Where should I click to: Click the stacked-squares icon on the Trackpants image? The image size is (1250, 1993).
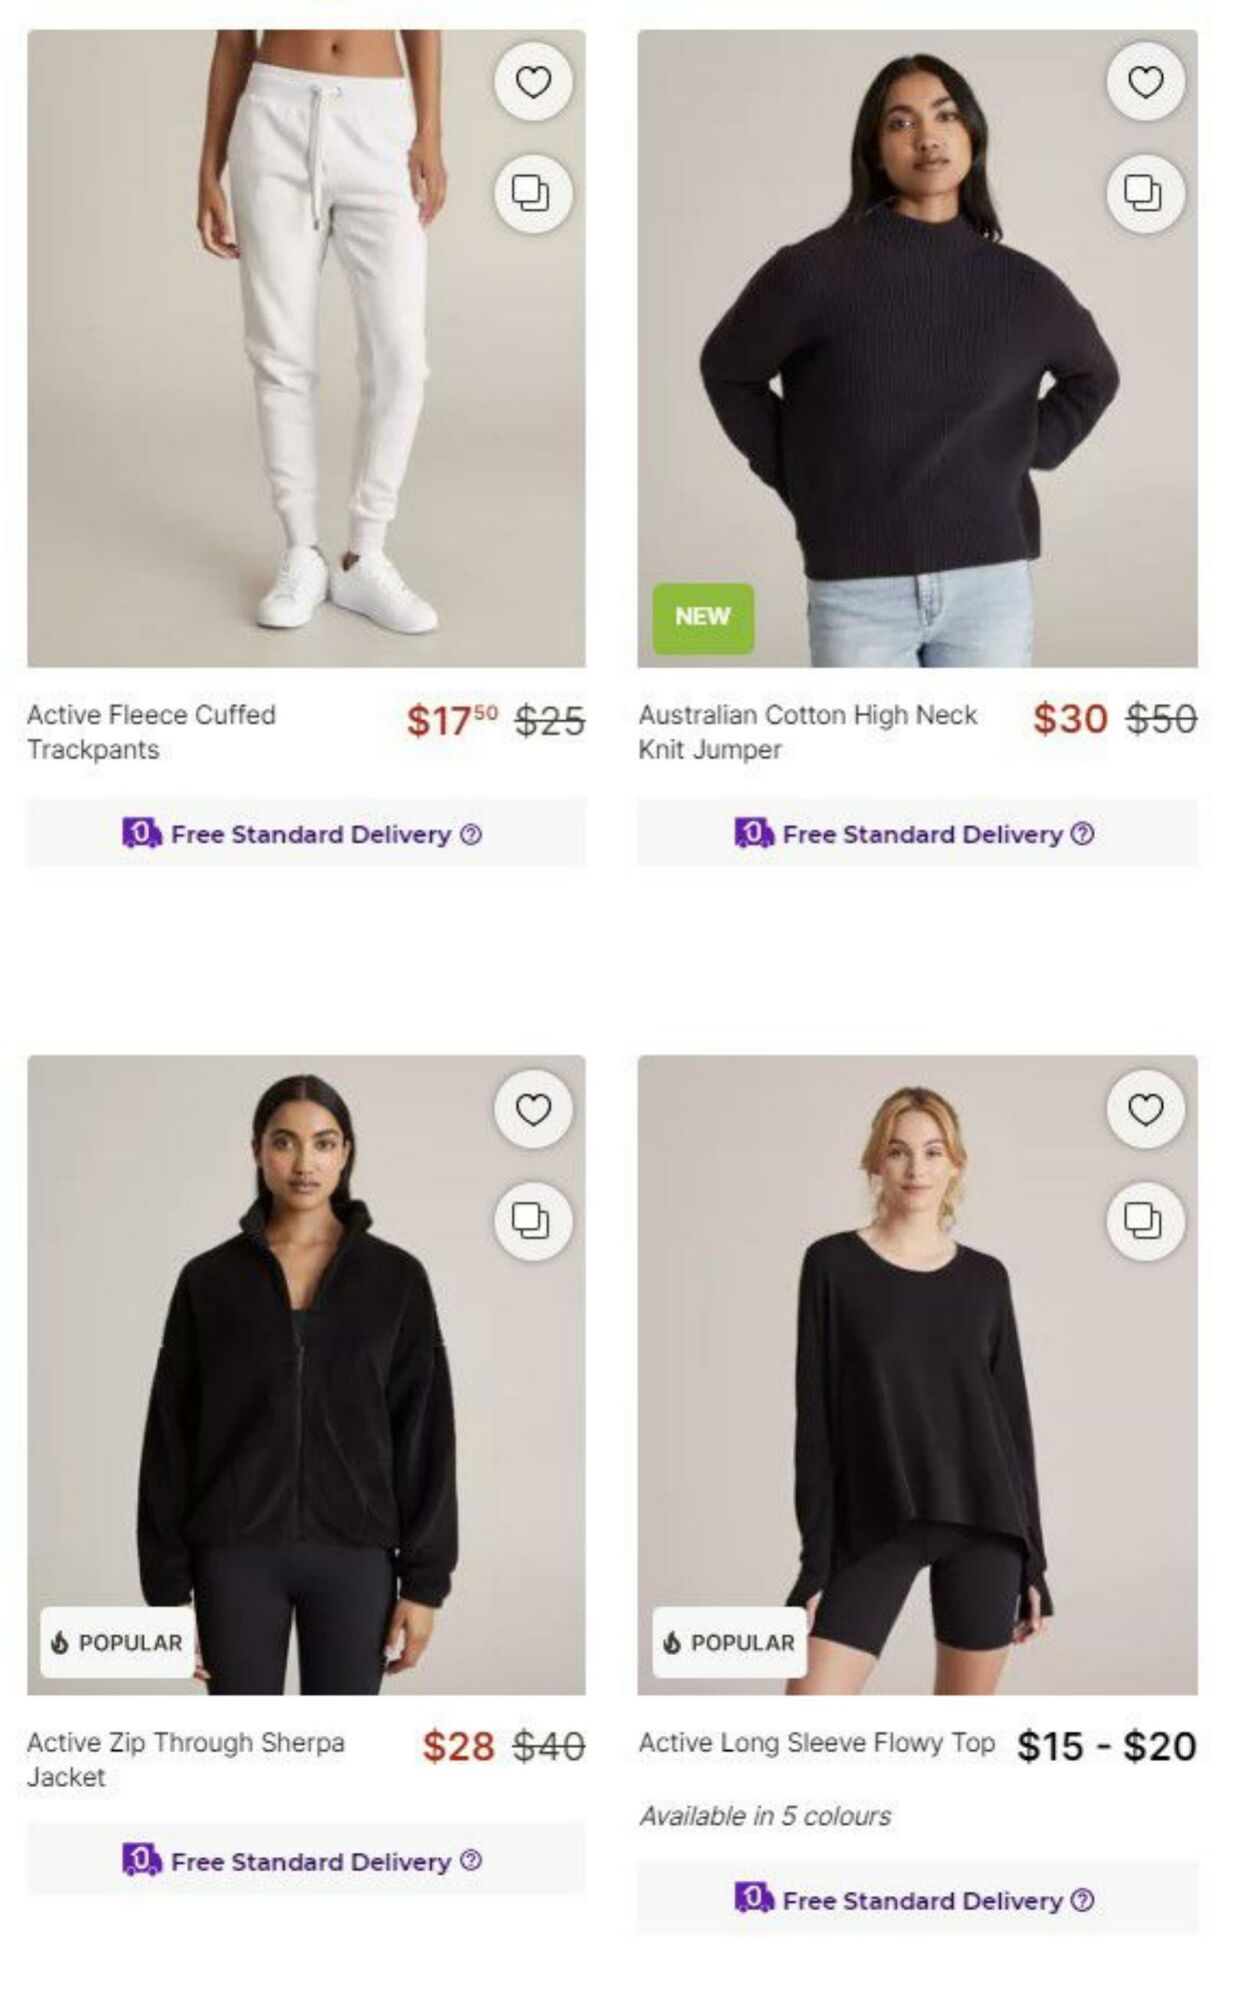pos(532,192)
